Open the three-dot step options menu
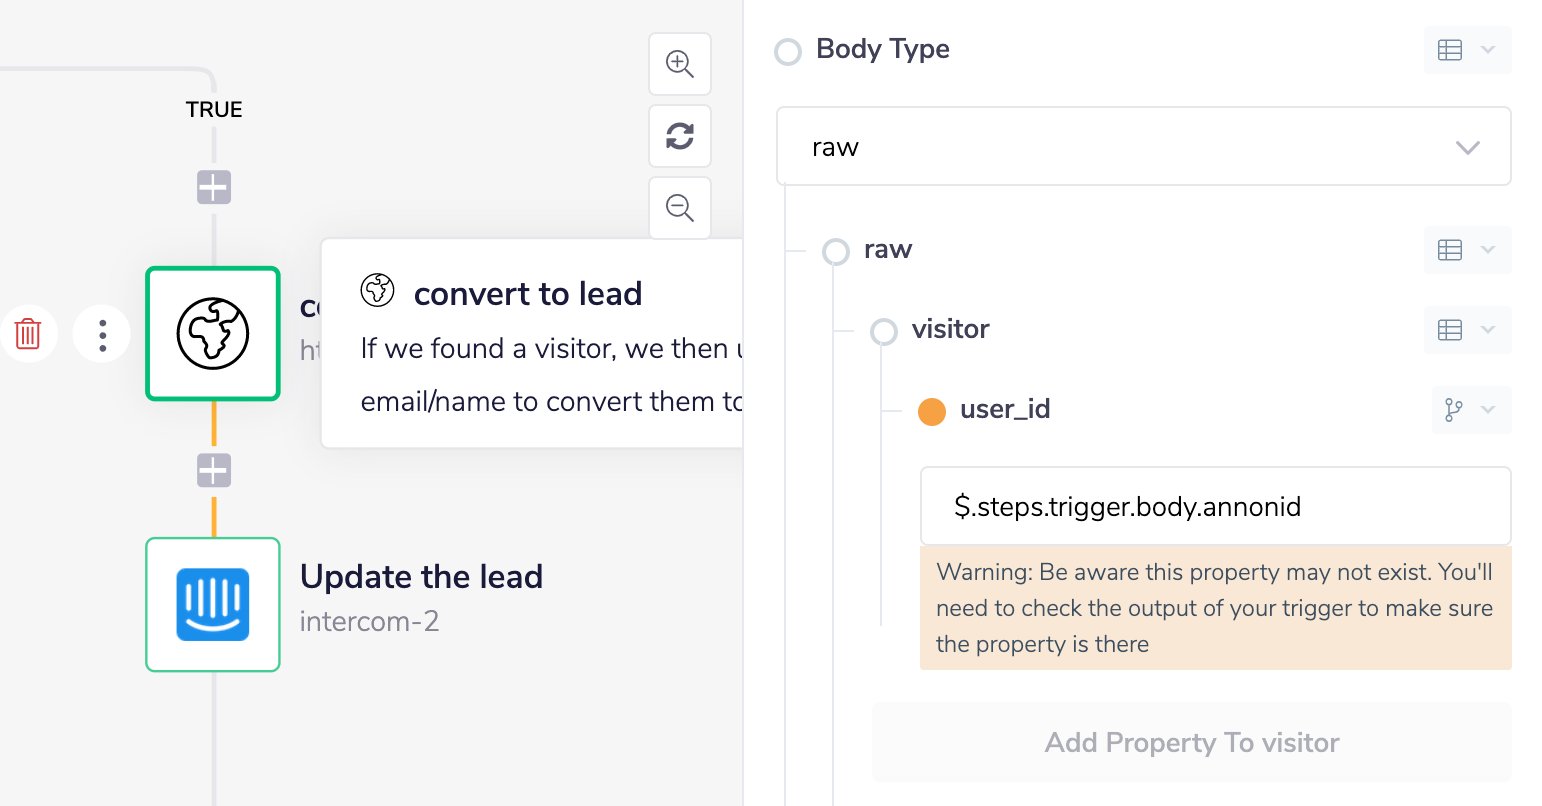This screenshot has height=806, width=1542. pos(102,334)
